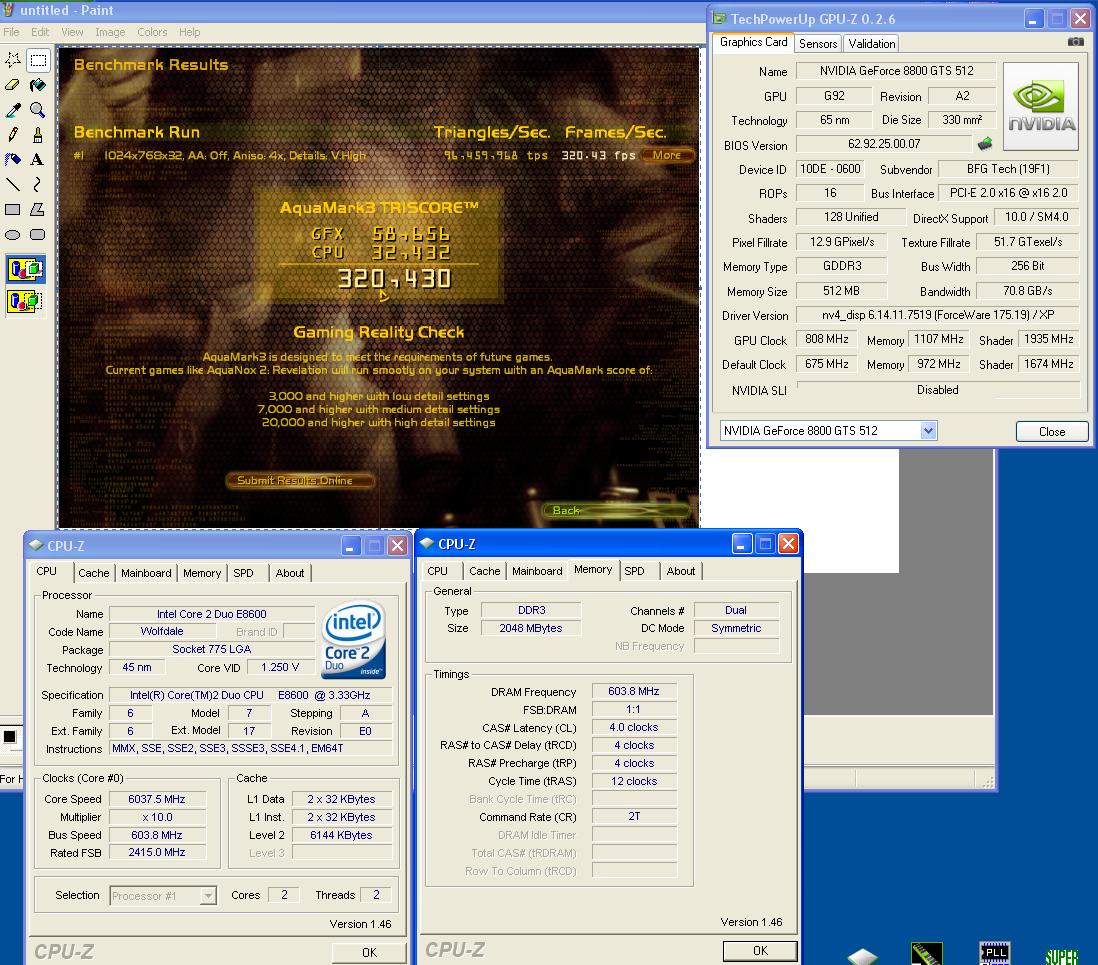This screenshot has height=965, width=1098.
Task: Click the BIOS save chip icon in GPU-Z
Action: (x=985, y=144)
